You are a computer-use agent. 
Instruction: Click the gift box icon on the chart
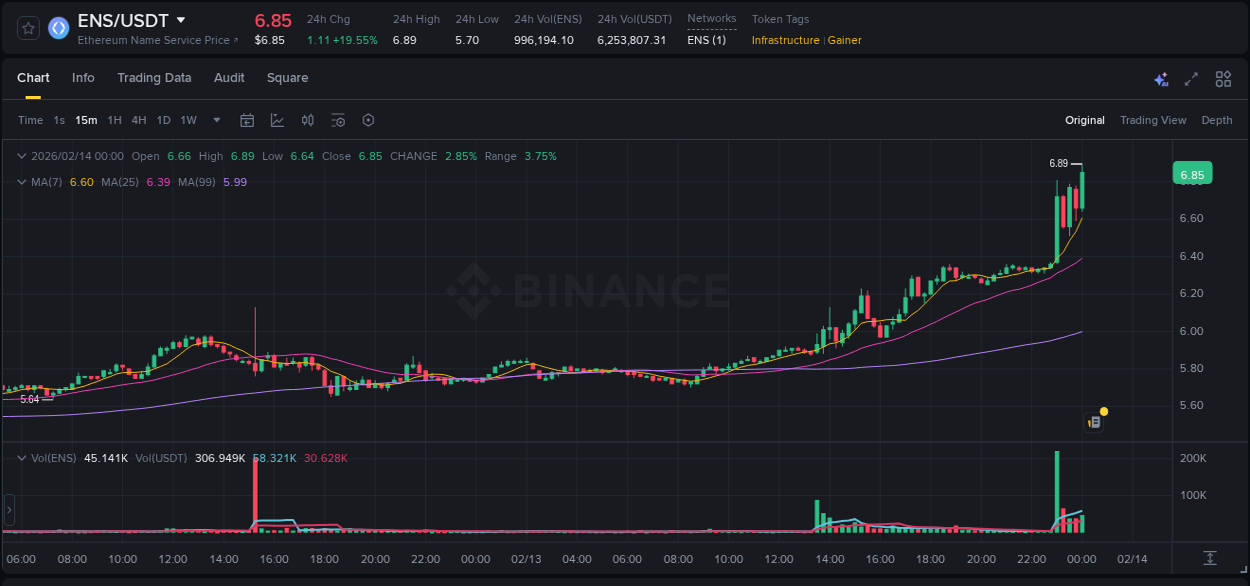[x=1093, y=420]
